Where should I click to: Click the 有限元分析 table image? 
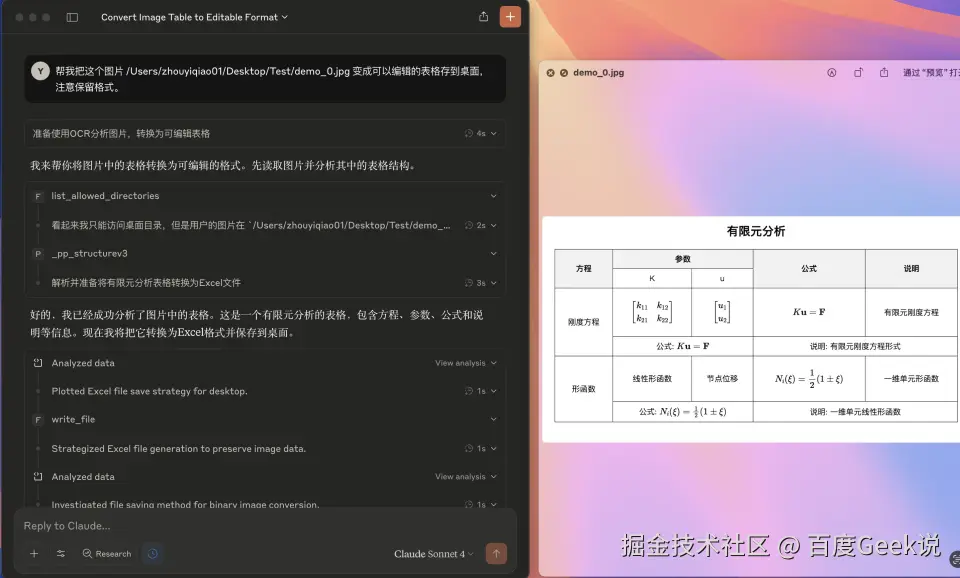coord(750,330)
